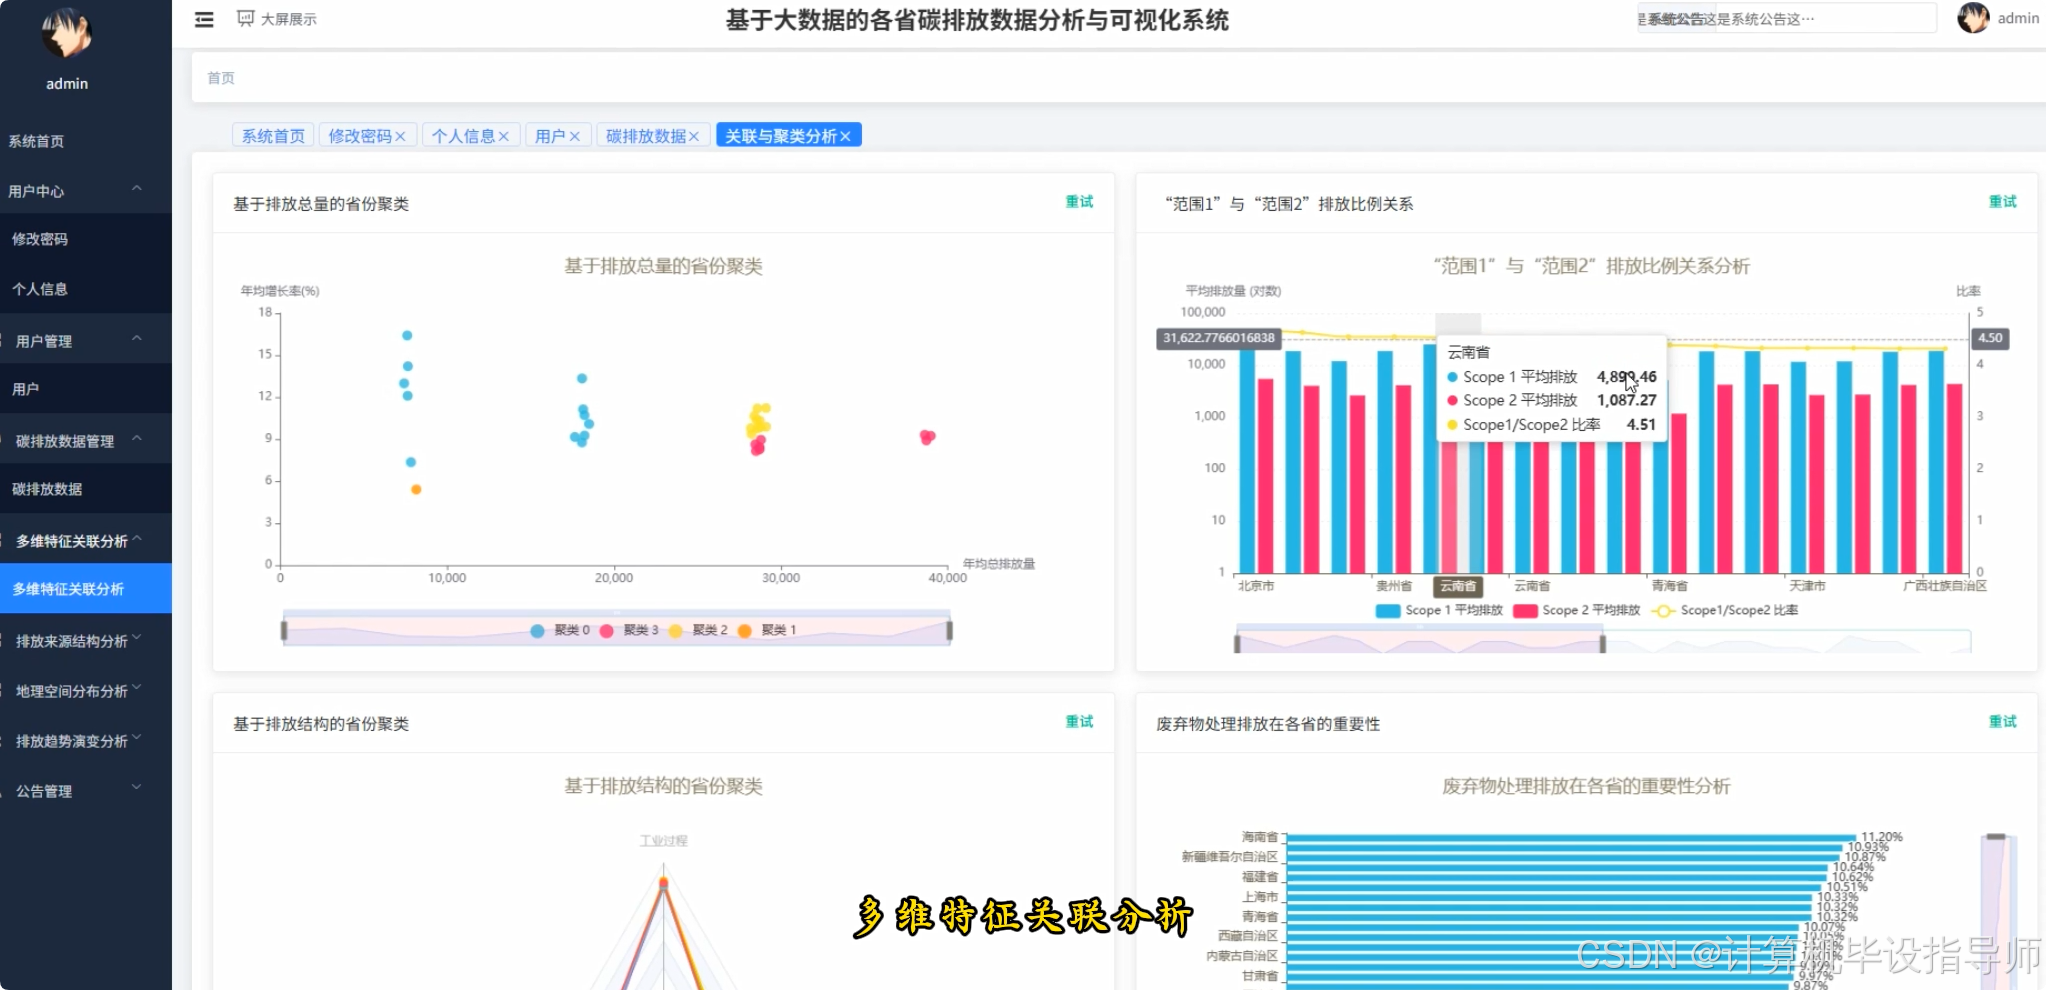Collapse the 多维特征关联分析 sidebar group

tap(86, 540)
